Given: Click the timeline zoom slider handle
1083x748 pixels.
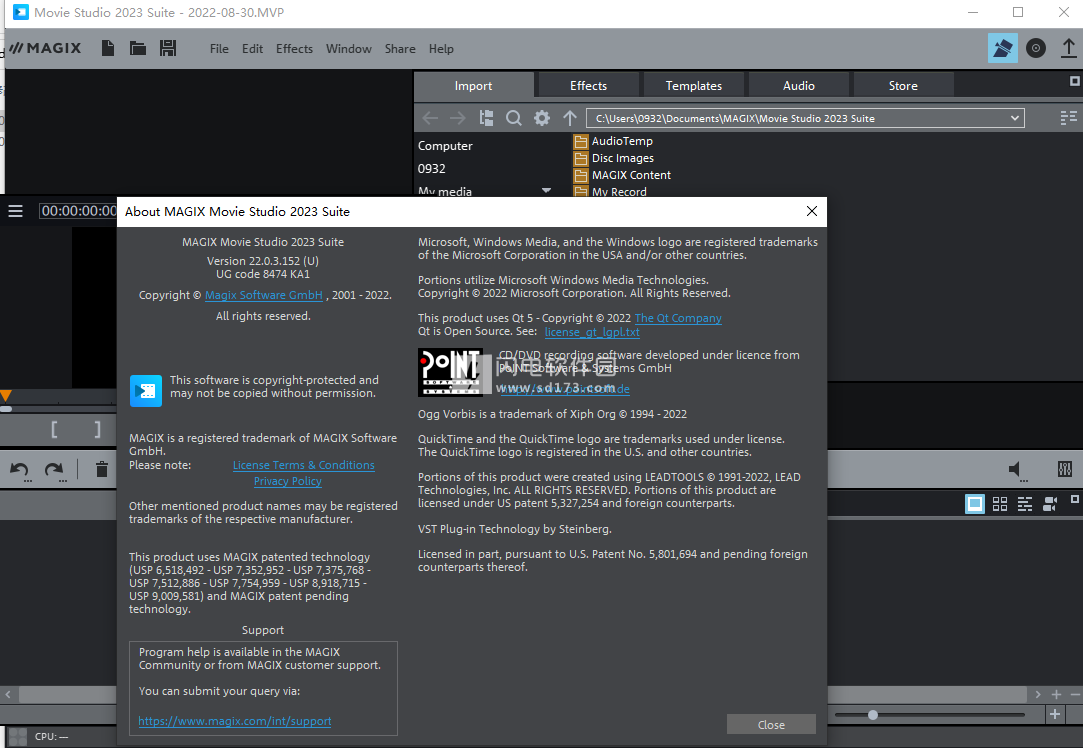Looking at the screenshot, I should (873, 715).
